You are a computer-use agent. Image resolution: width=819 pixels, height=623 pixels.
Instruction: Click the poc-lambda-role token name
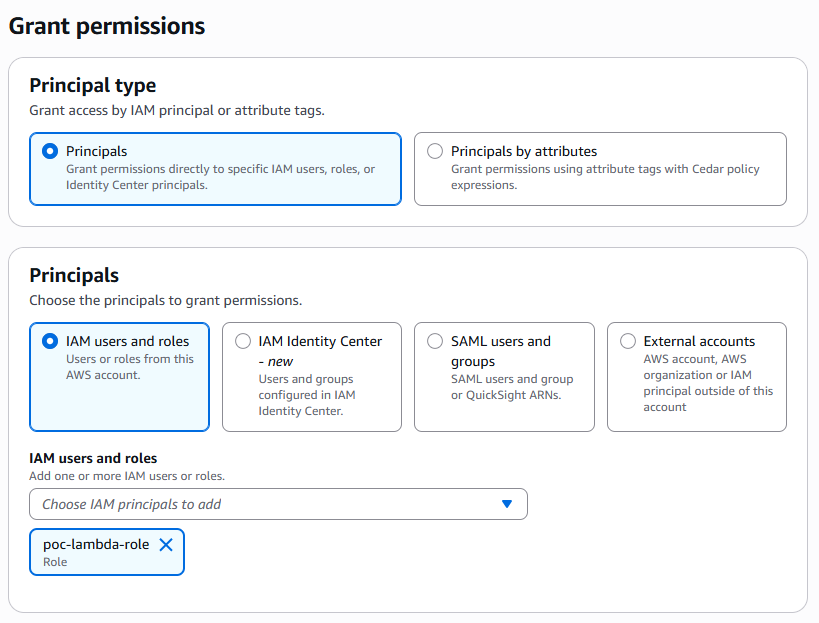tap(96, 544)
